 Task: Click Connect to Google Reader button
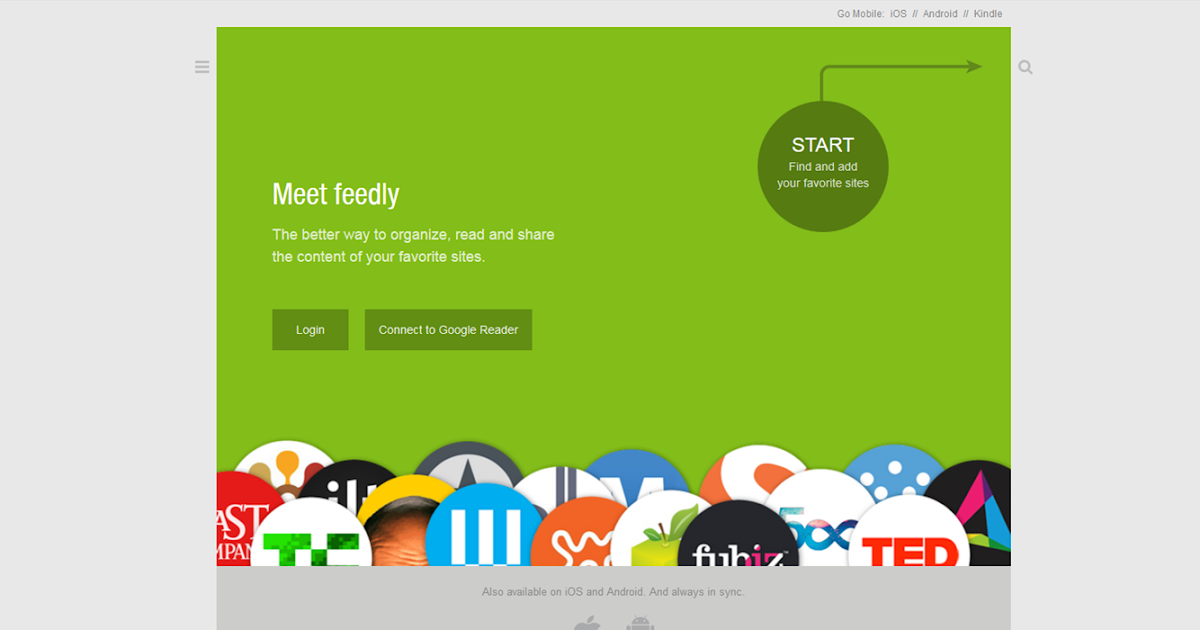pyautogui.click(x=448, y=330)
